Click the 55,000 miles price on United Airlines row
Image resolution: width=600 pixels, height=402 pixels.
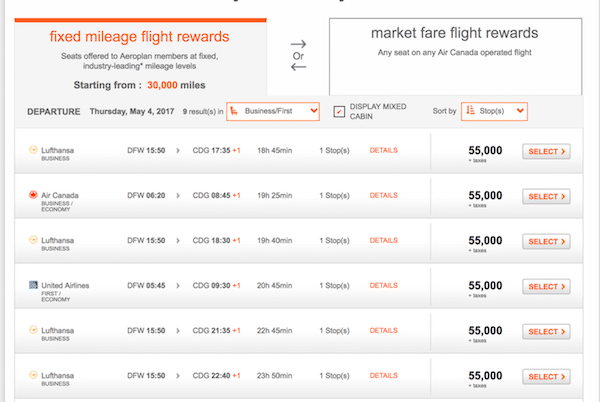pos(485,286)
